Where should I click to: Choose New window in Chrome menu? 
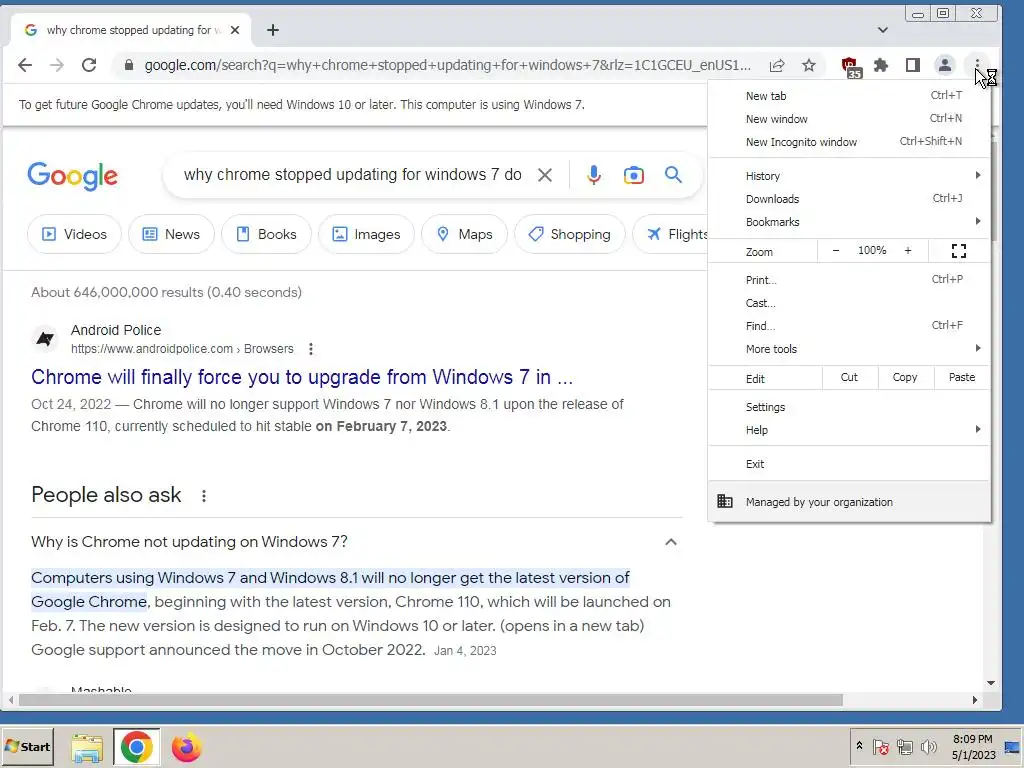(x=850, y=119)
